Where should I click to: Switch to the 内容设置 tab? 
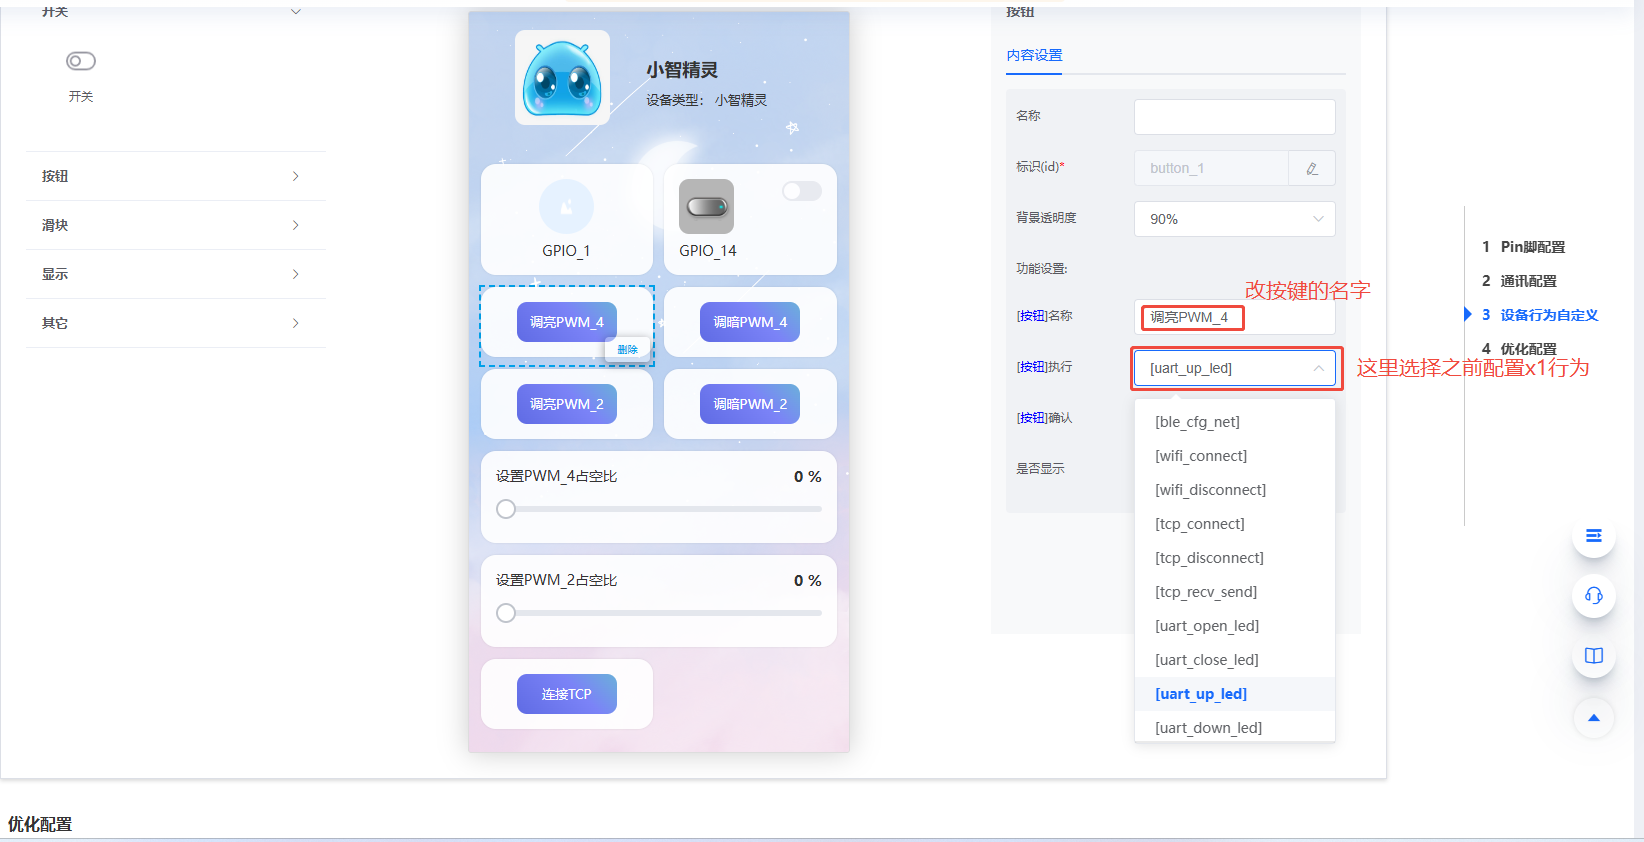tap(1035, 55)
